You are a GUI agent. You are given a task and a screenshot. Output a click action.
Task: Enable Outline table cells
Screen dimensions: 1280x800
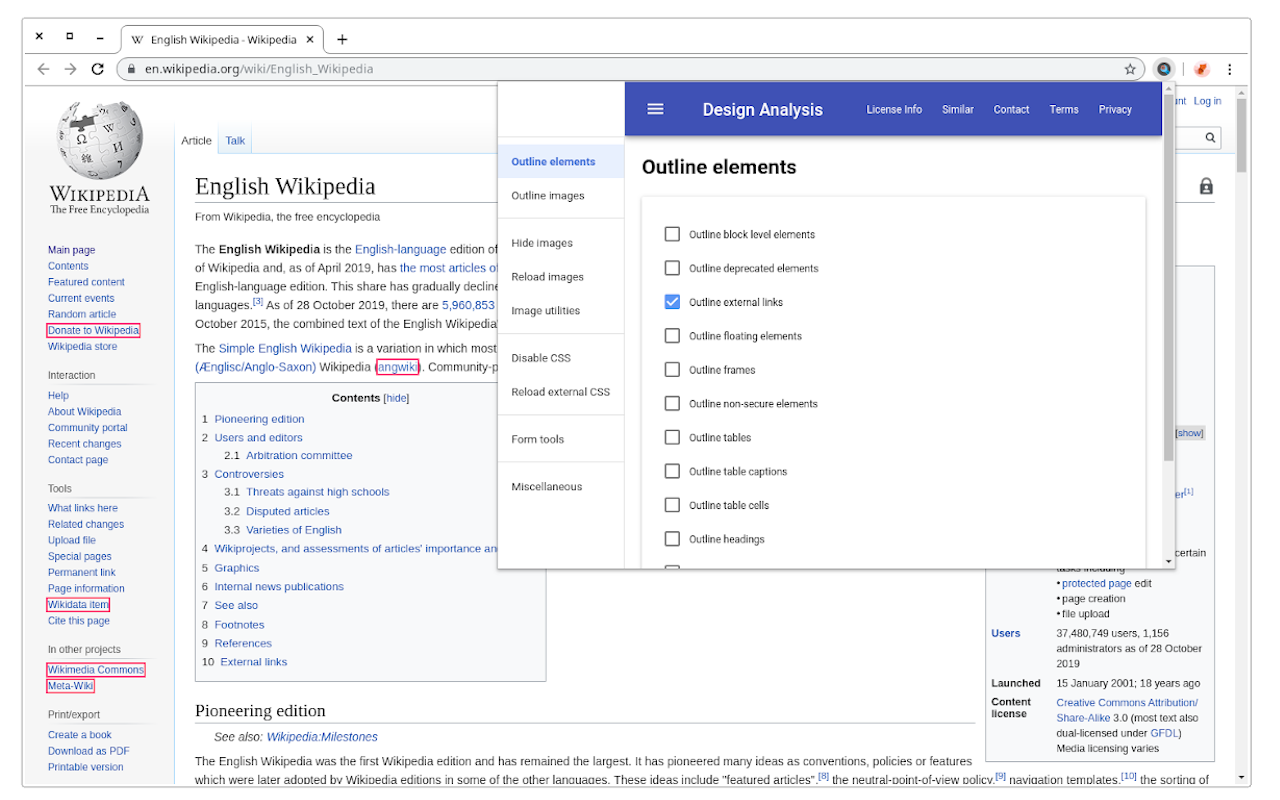point(672,505)
